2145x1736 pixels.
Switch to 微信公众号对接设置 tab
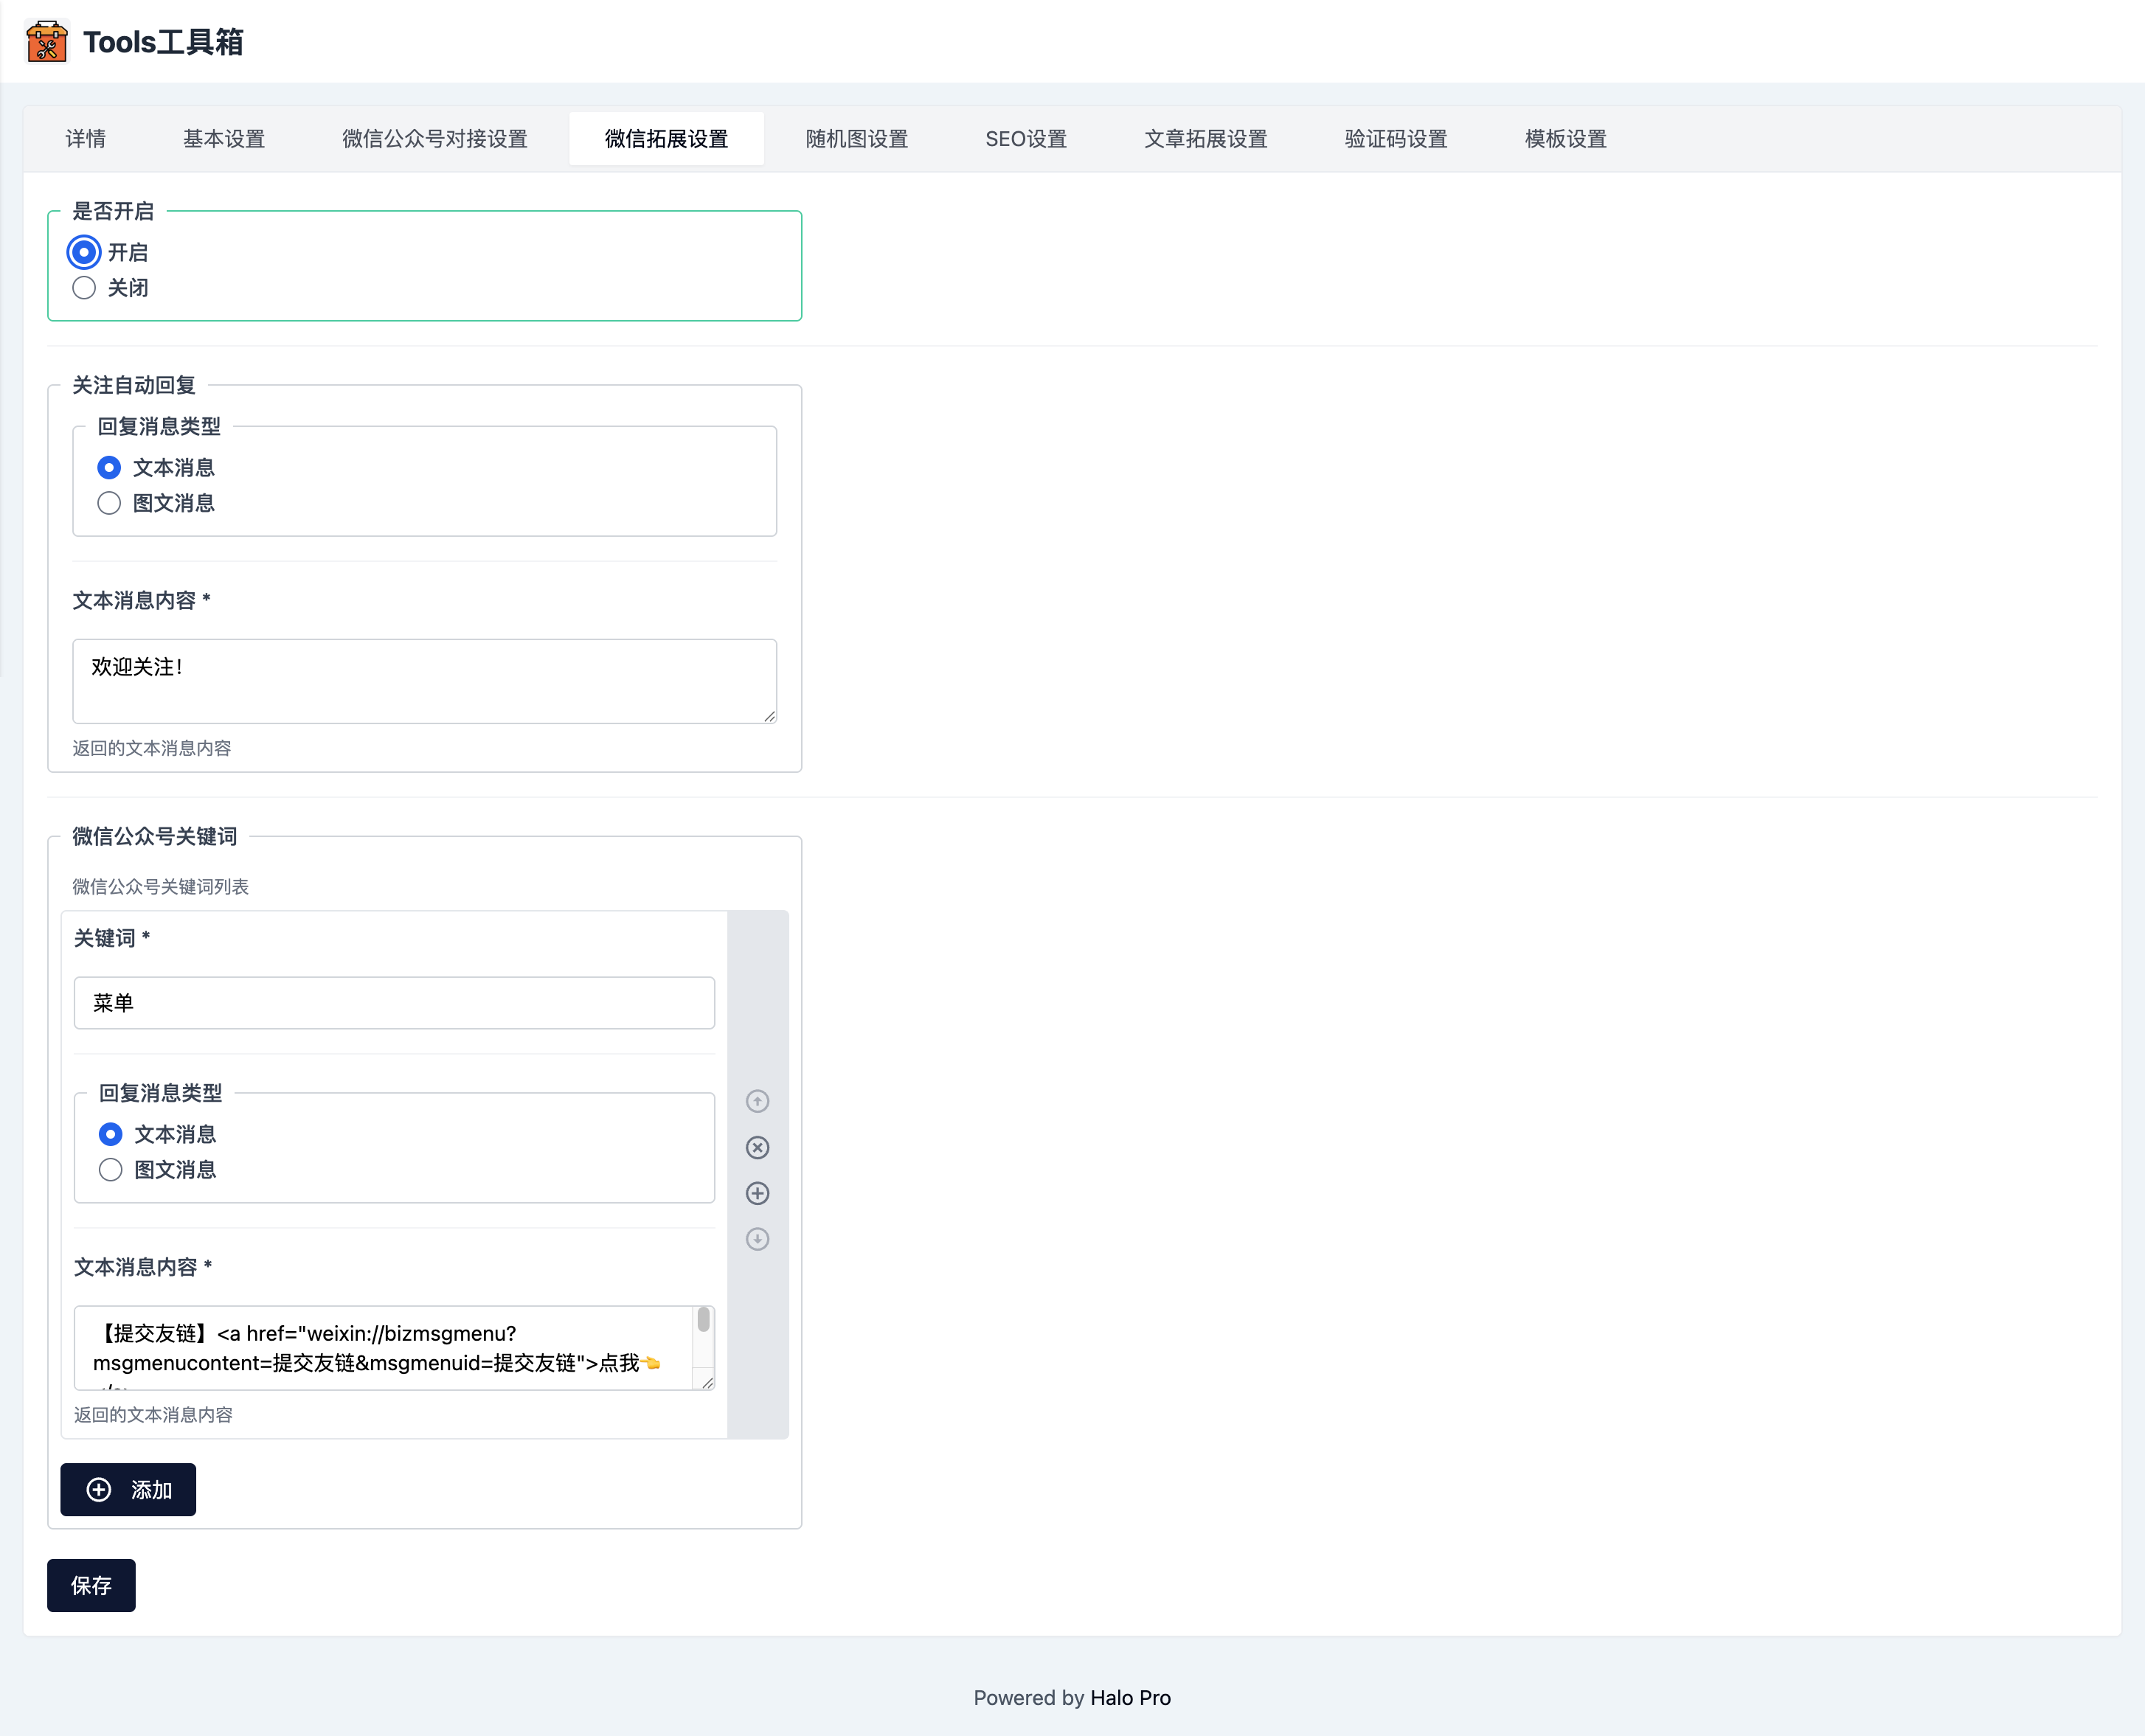tap(434, 139)
